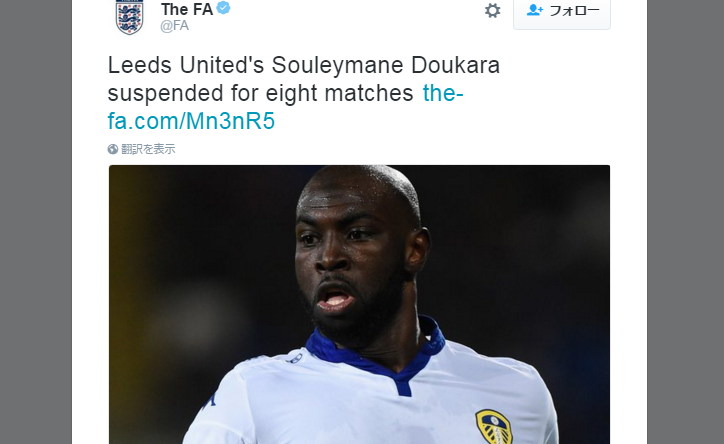Viewport: 724px width, 444px height.
Task: Click the Leeds United crest on the shirt
Action: pos(494,426)
